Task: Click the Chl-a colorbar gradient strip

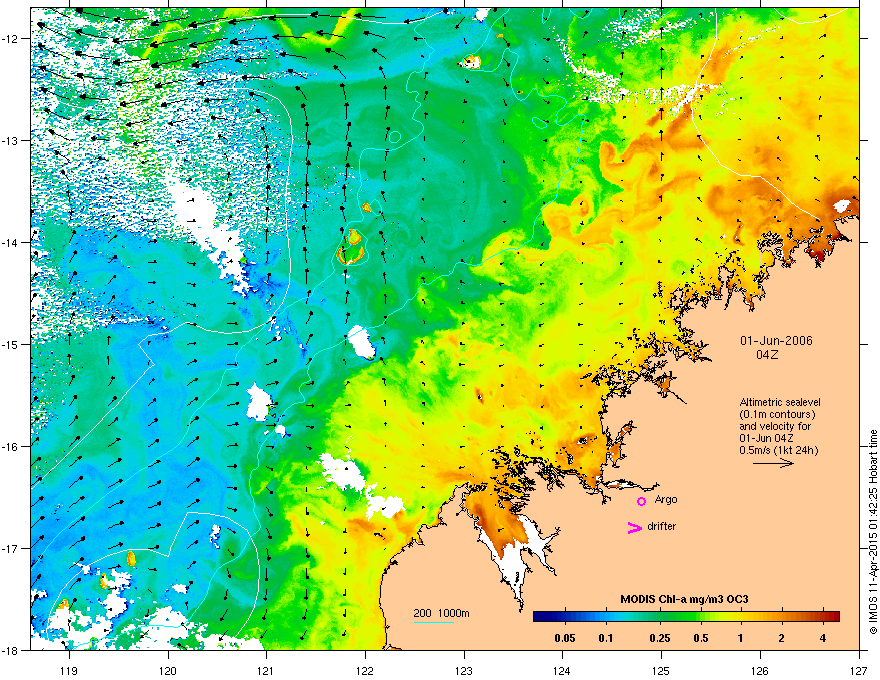Action: pyautogui.click(x=686, y=617)
